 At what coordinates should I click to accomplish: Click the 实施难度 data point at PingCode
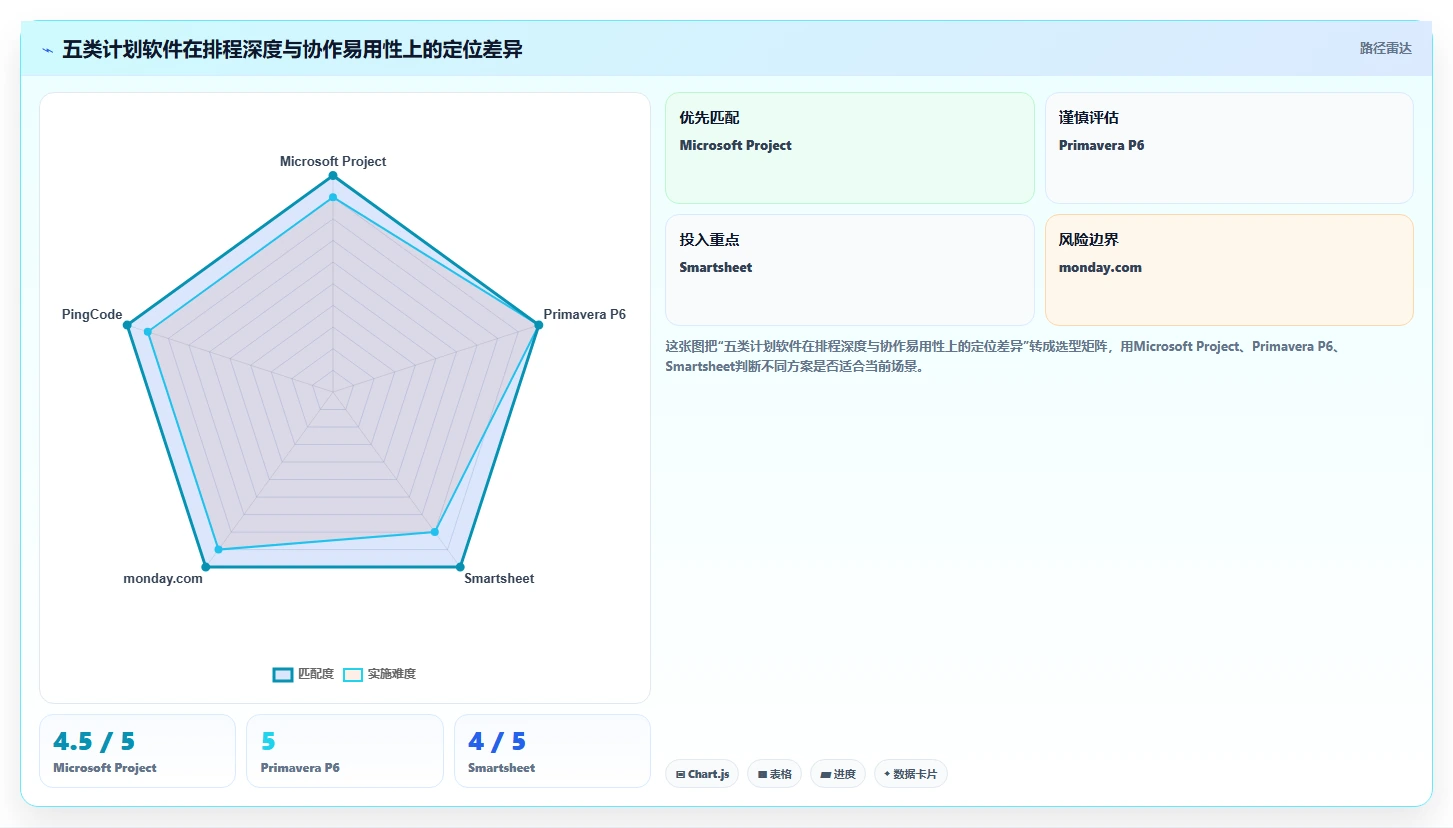point(148,332)
